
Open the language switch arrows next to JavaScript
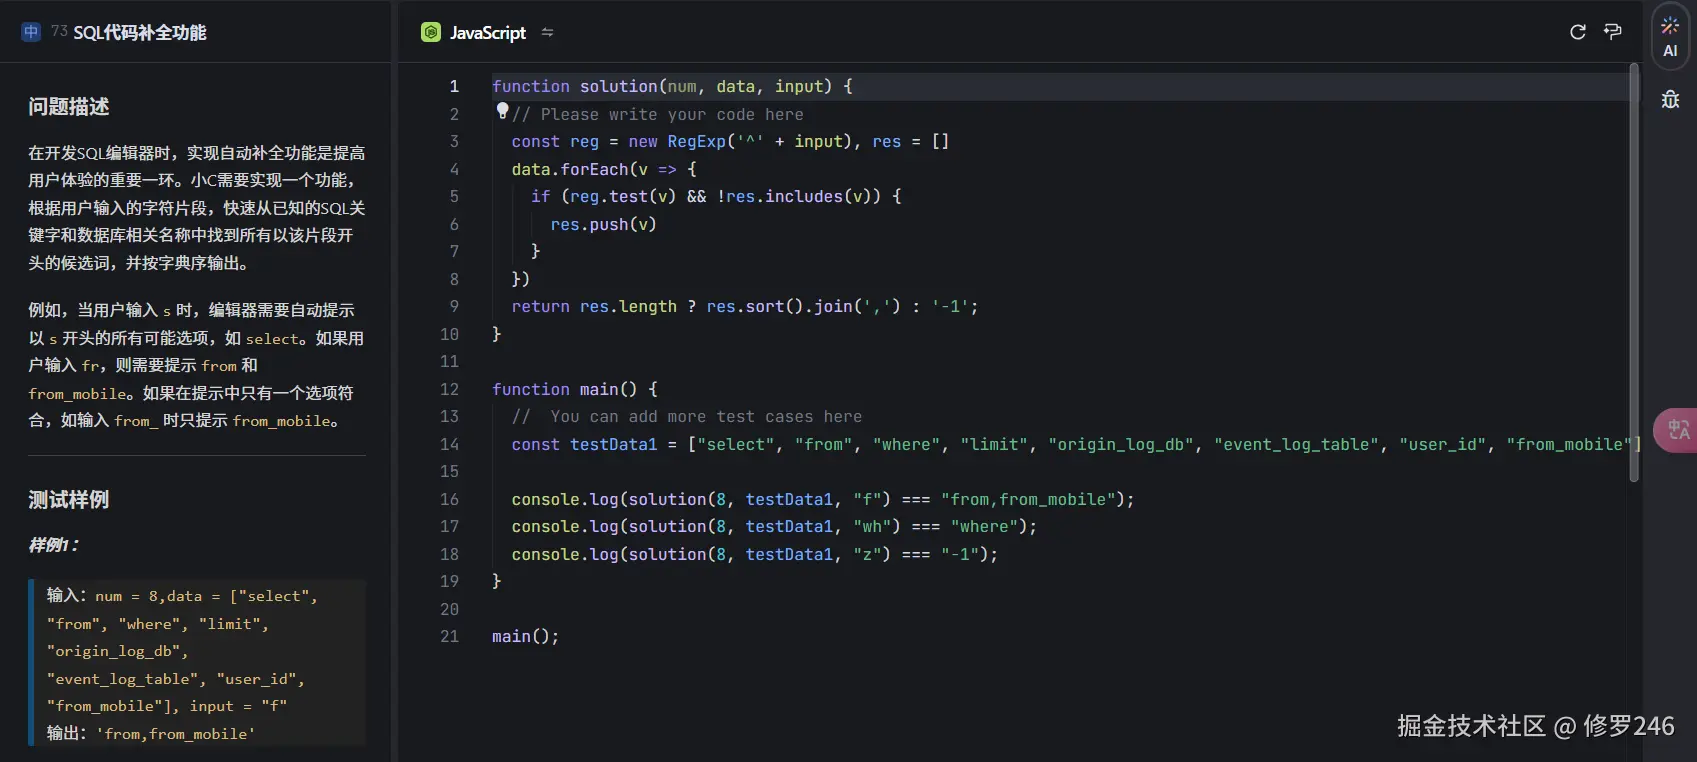(547, 32)
